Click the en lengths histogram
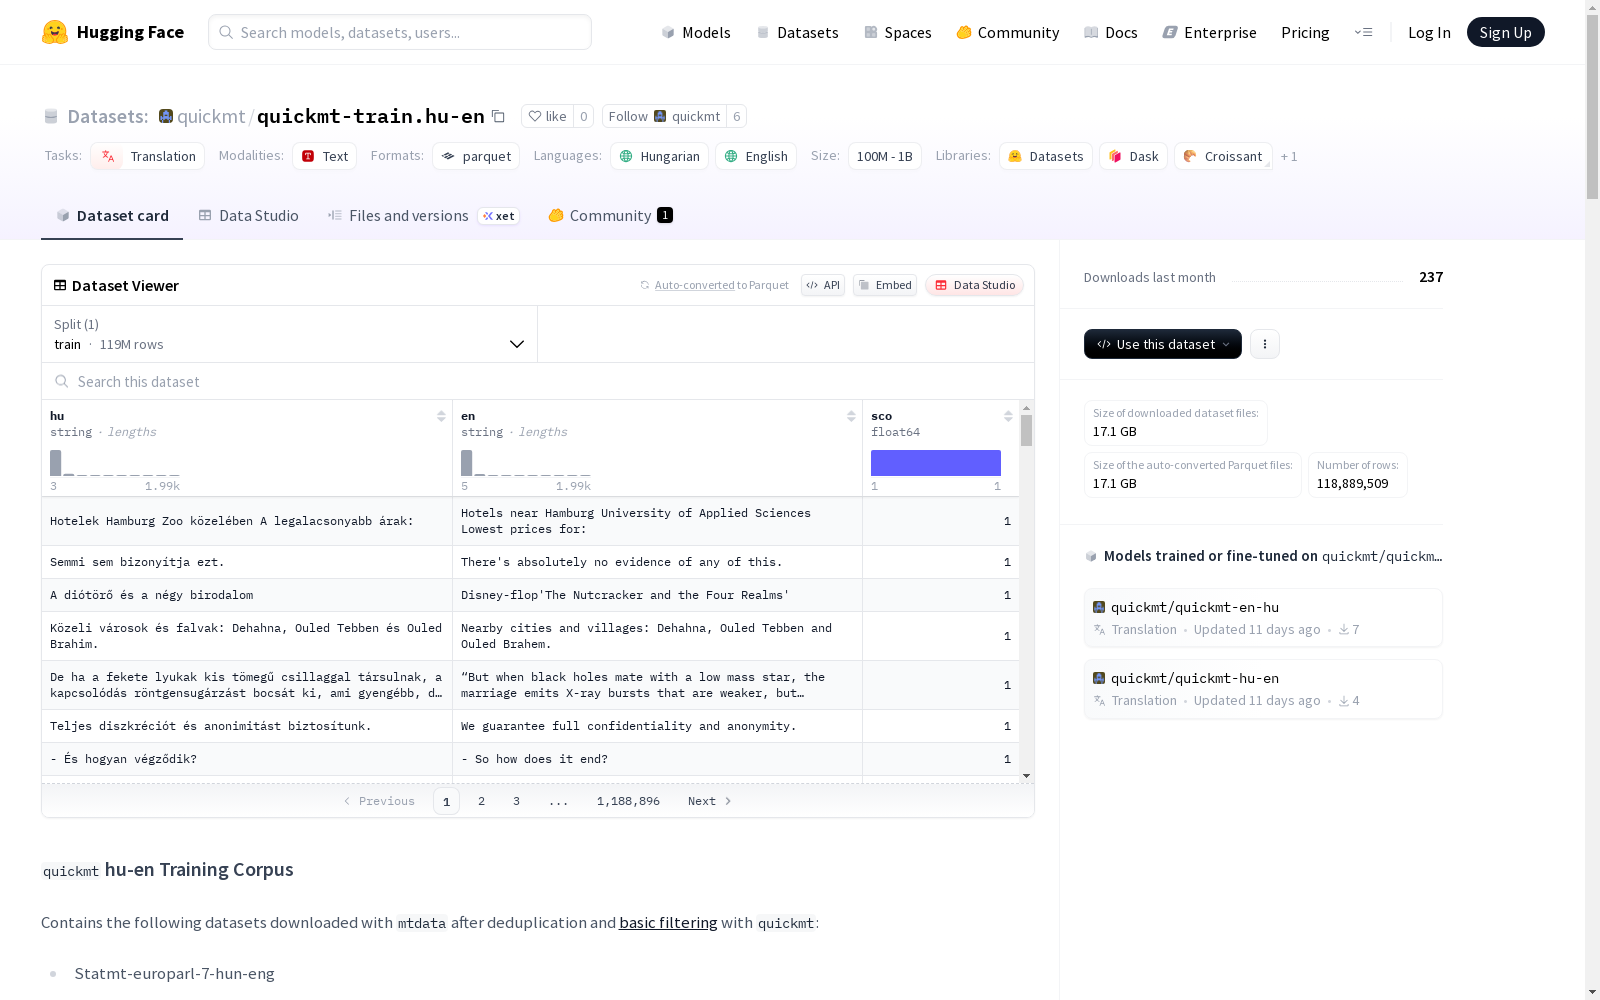This screenshot has height=1000, width=1600. tap(526, 463)
